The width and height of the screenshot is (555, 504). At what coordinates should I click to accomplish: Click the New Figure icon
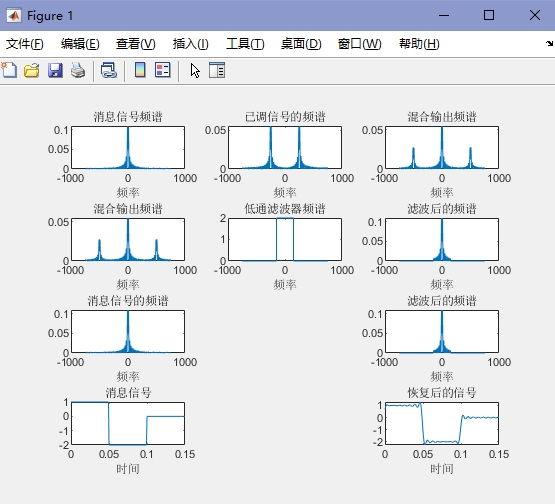pyautogui.click(x=9, y=70)
